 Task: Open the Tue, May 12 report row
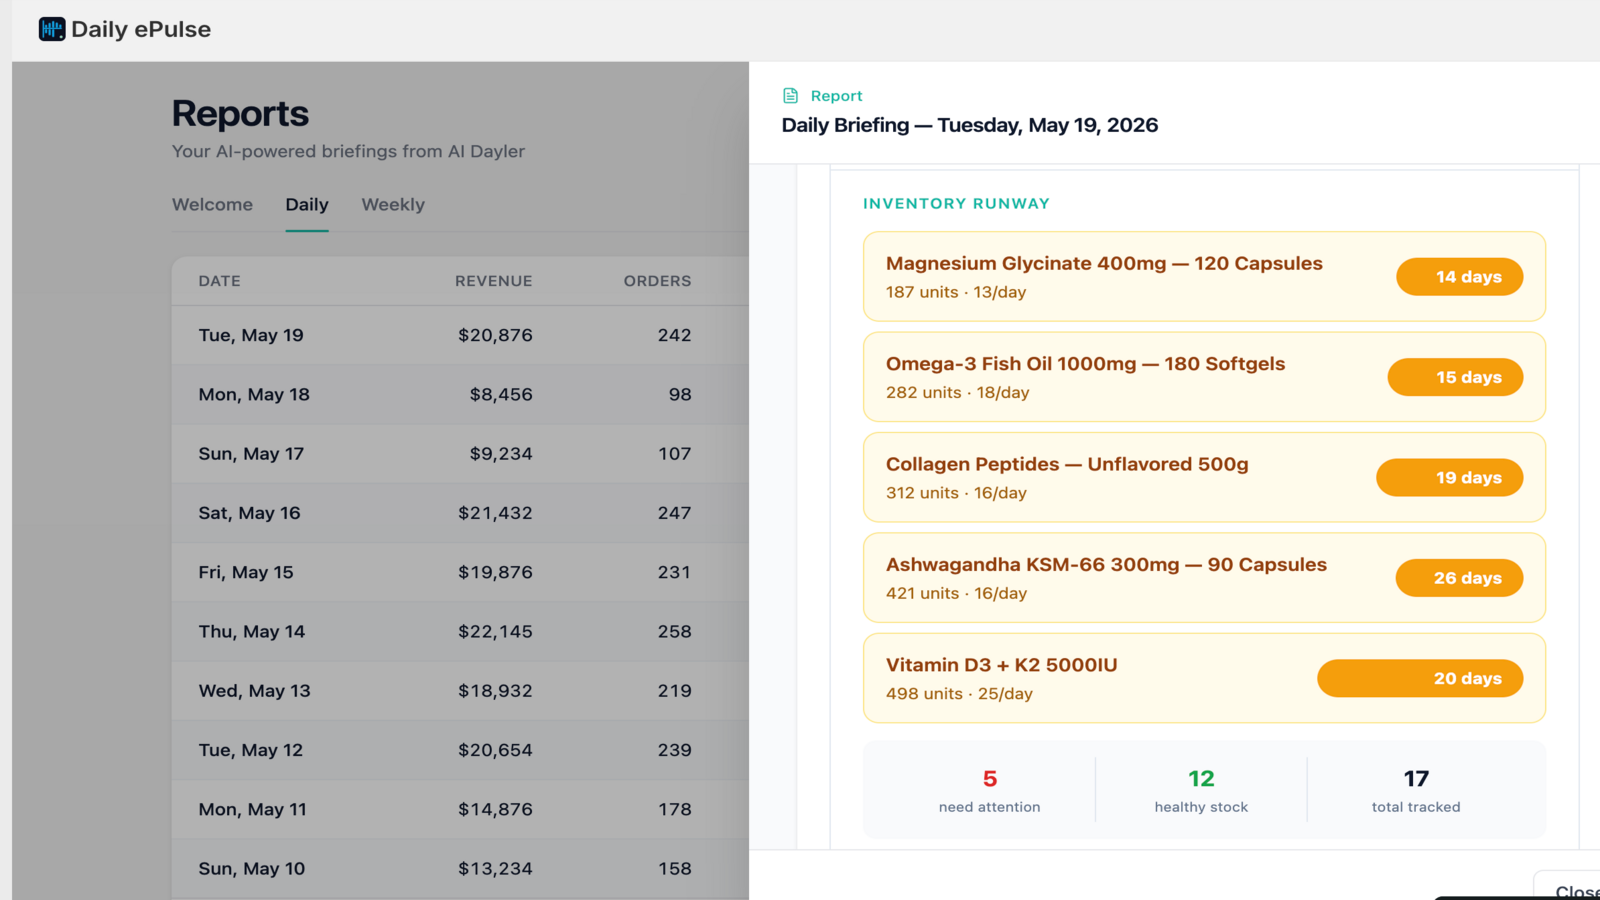(x=460, y=750)
